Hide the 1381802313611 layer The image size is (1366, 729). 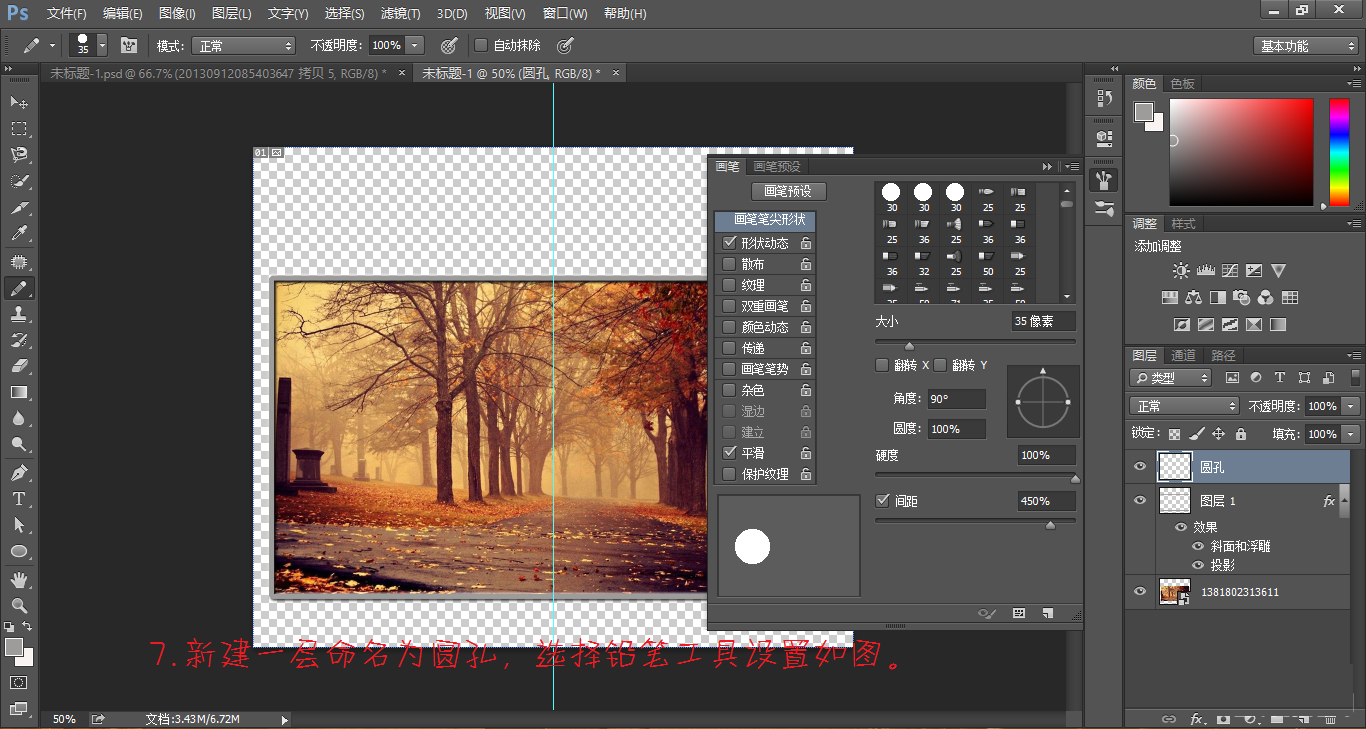[x=1140, y=591]
